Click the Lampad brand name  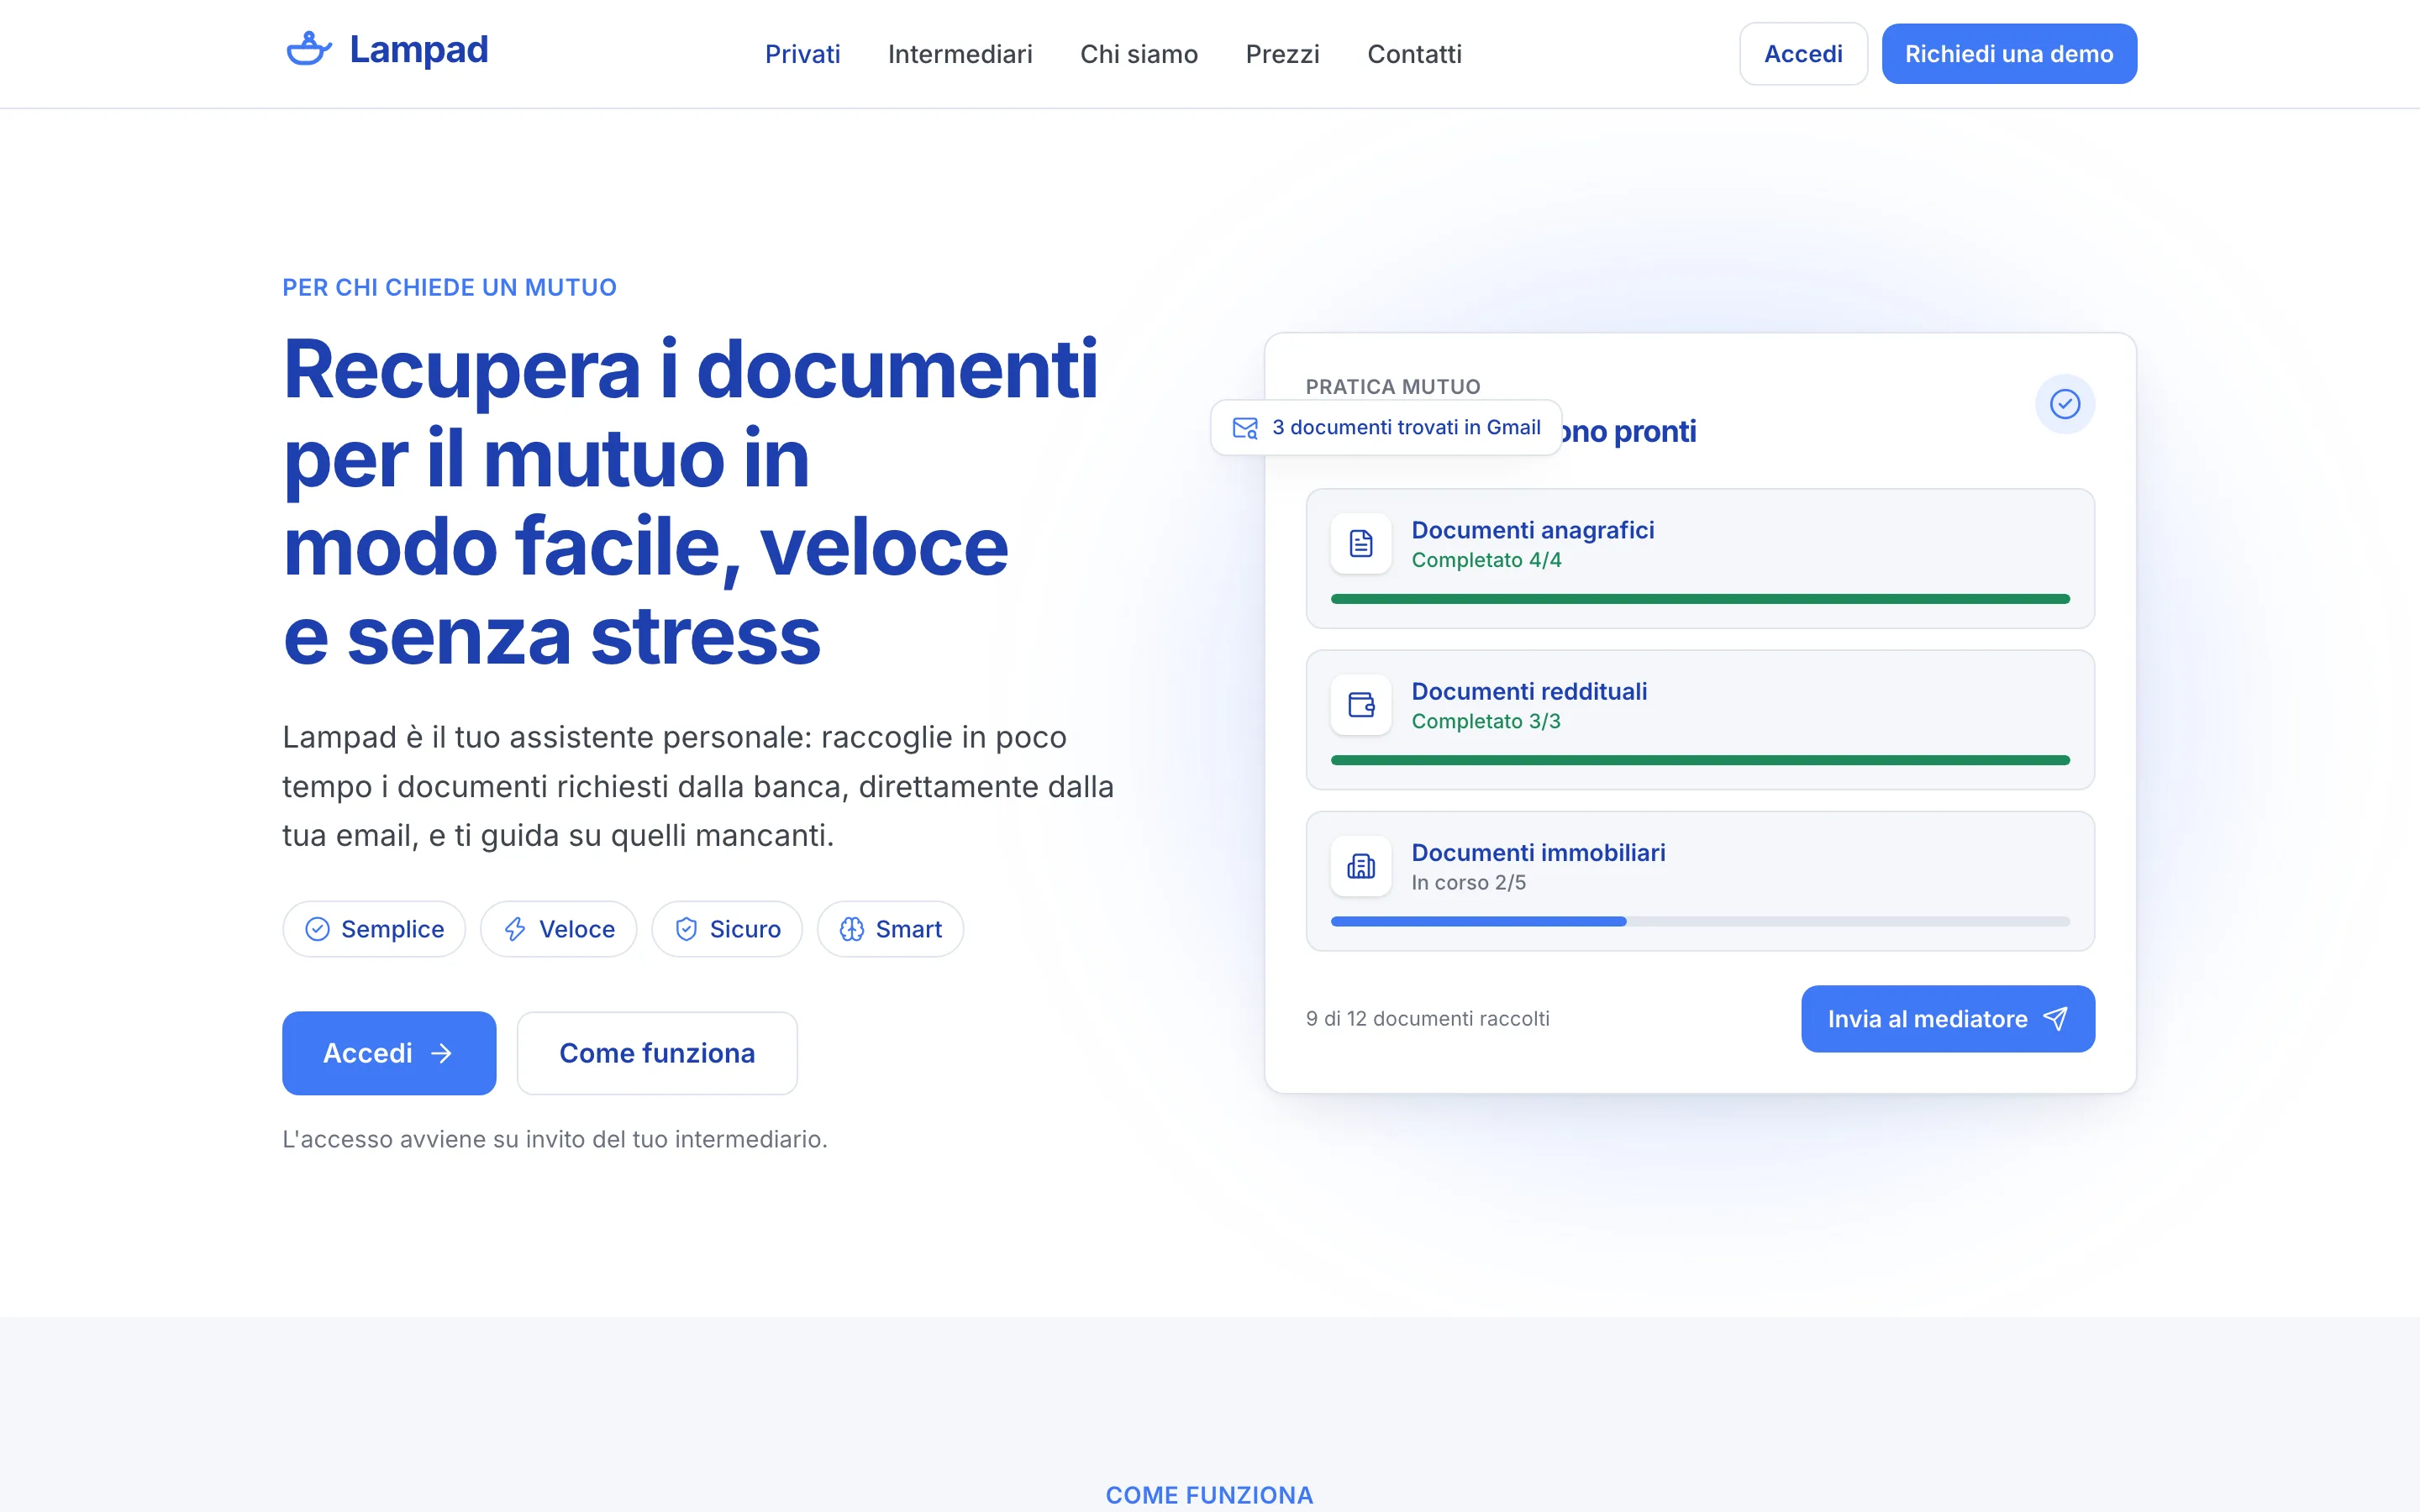pyautogui.click(x=418, y=50)
